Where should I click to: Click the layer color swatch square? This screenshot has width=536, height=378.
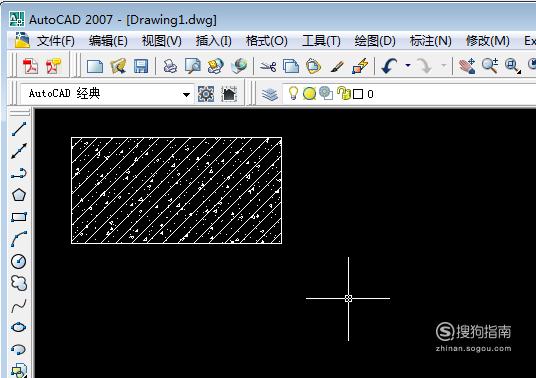pyautogui.click(x=358, y=94)
